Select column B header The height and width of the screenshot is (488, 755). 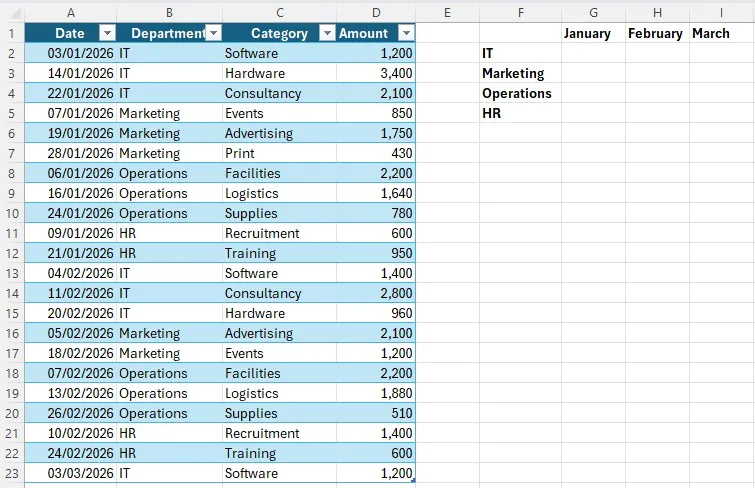(169, 13)
